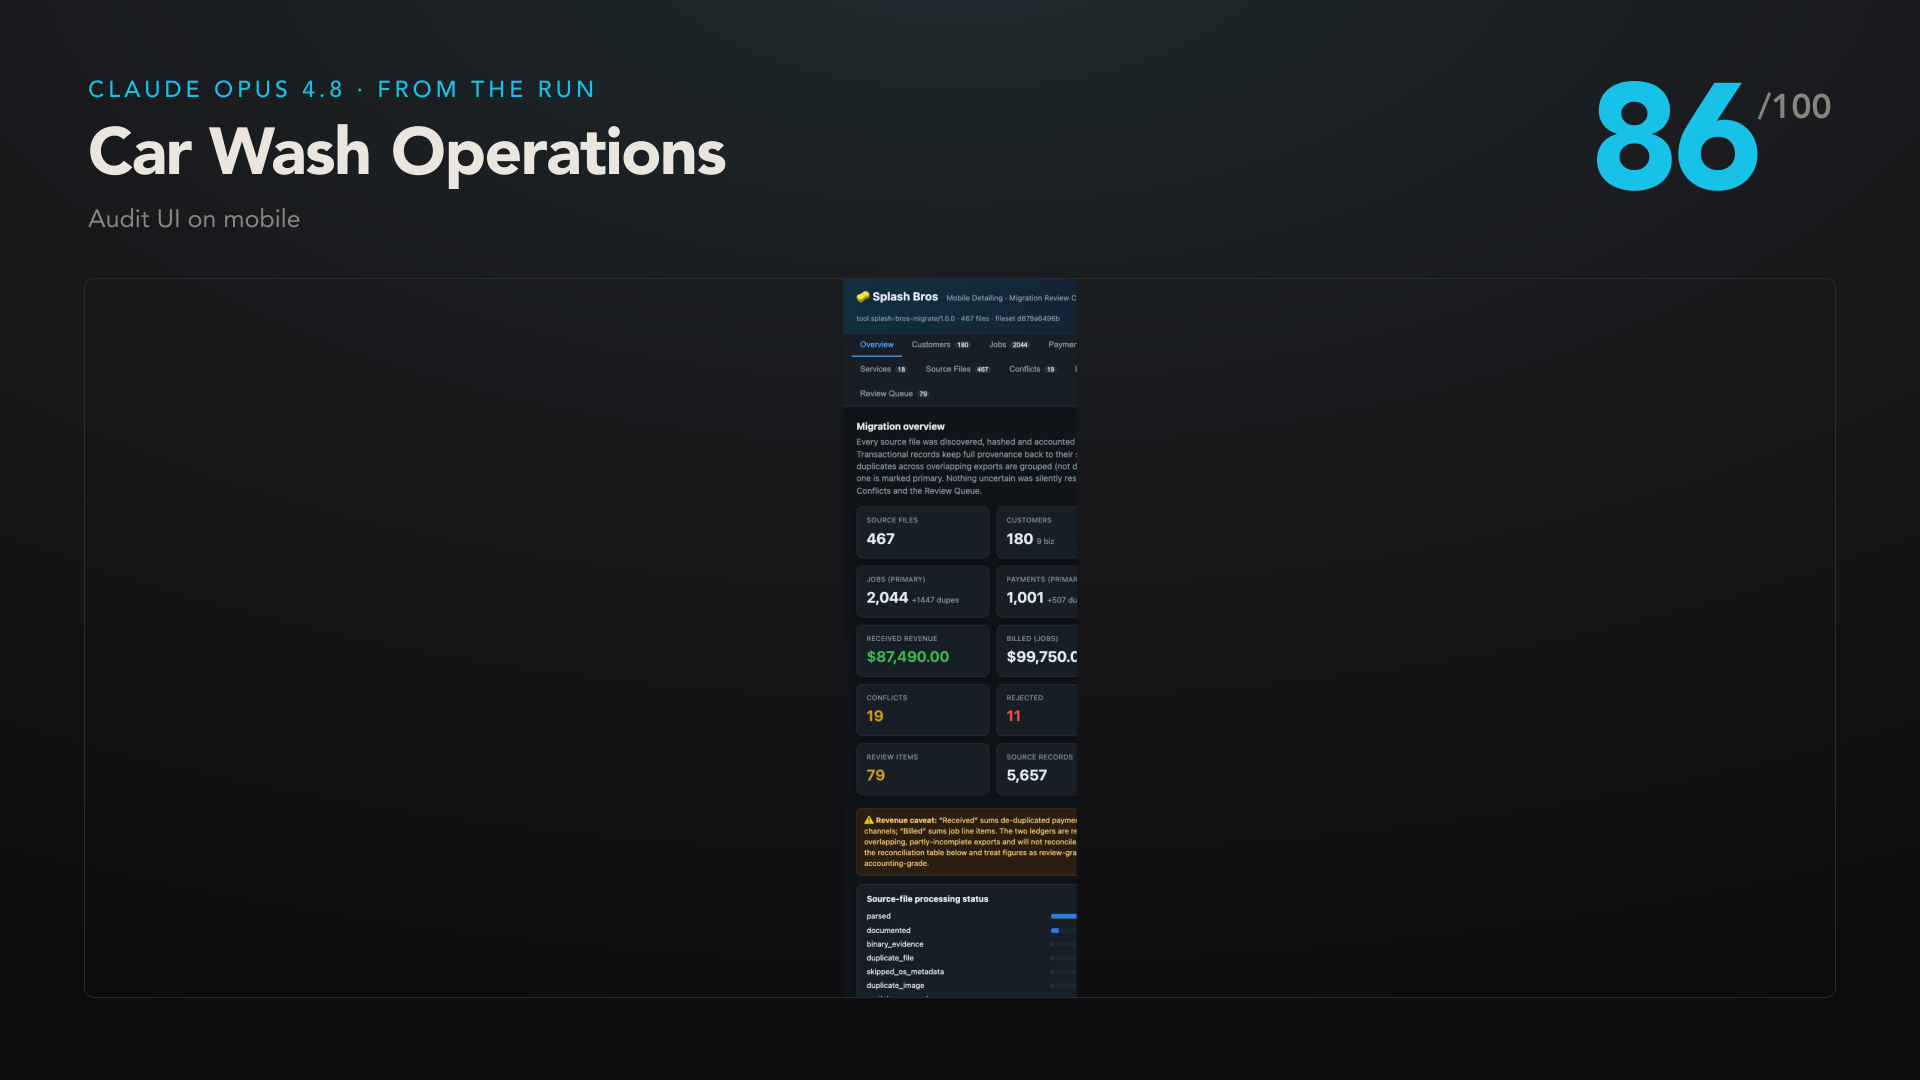Click the Jobs (Primary) 2,044 card
Image resolution: width=1920 pixels, height=1080 pixels.
(922, 591)
